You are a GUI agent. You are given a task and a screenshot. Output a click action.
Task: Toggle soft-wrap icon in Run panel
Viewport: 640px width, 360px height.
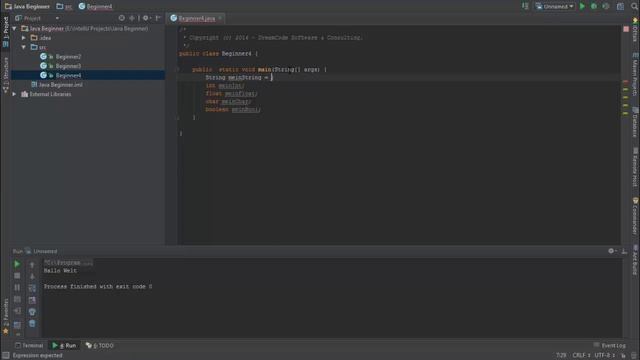pyautogui.click(x=32, y=288)
